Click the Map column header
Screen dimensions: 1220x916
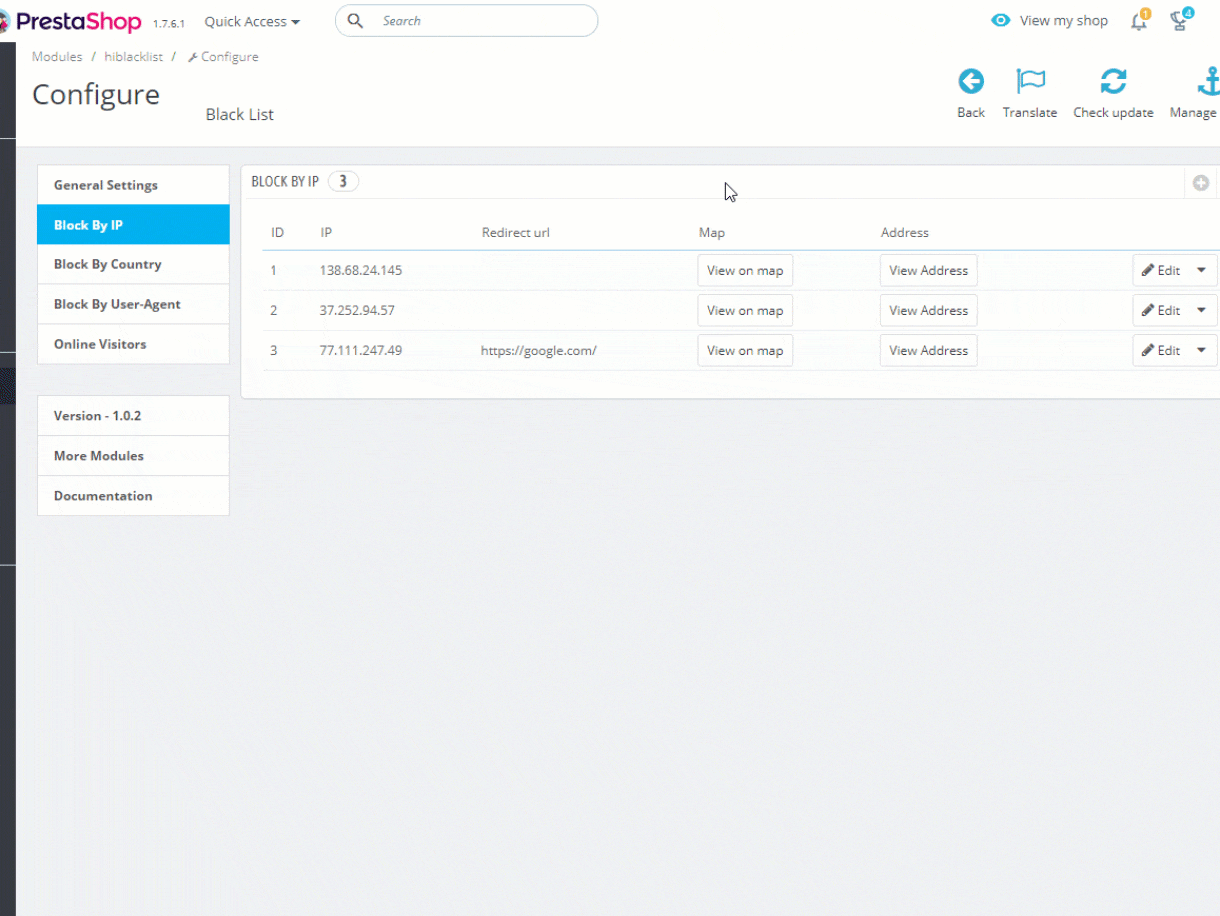pos(712,233)
